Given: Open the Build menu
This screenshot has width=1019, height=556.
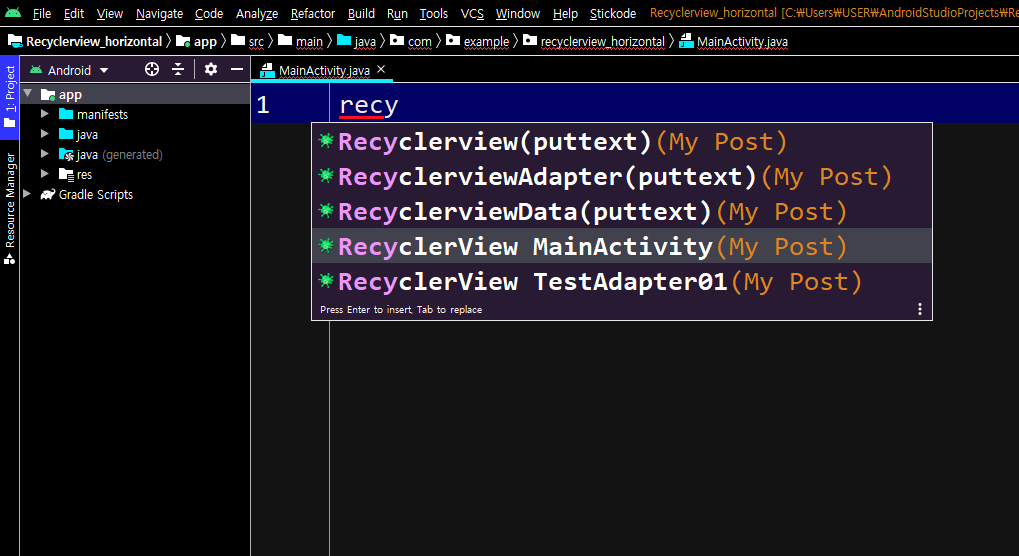Looking at the screenshot, I should pos(361,14).
